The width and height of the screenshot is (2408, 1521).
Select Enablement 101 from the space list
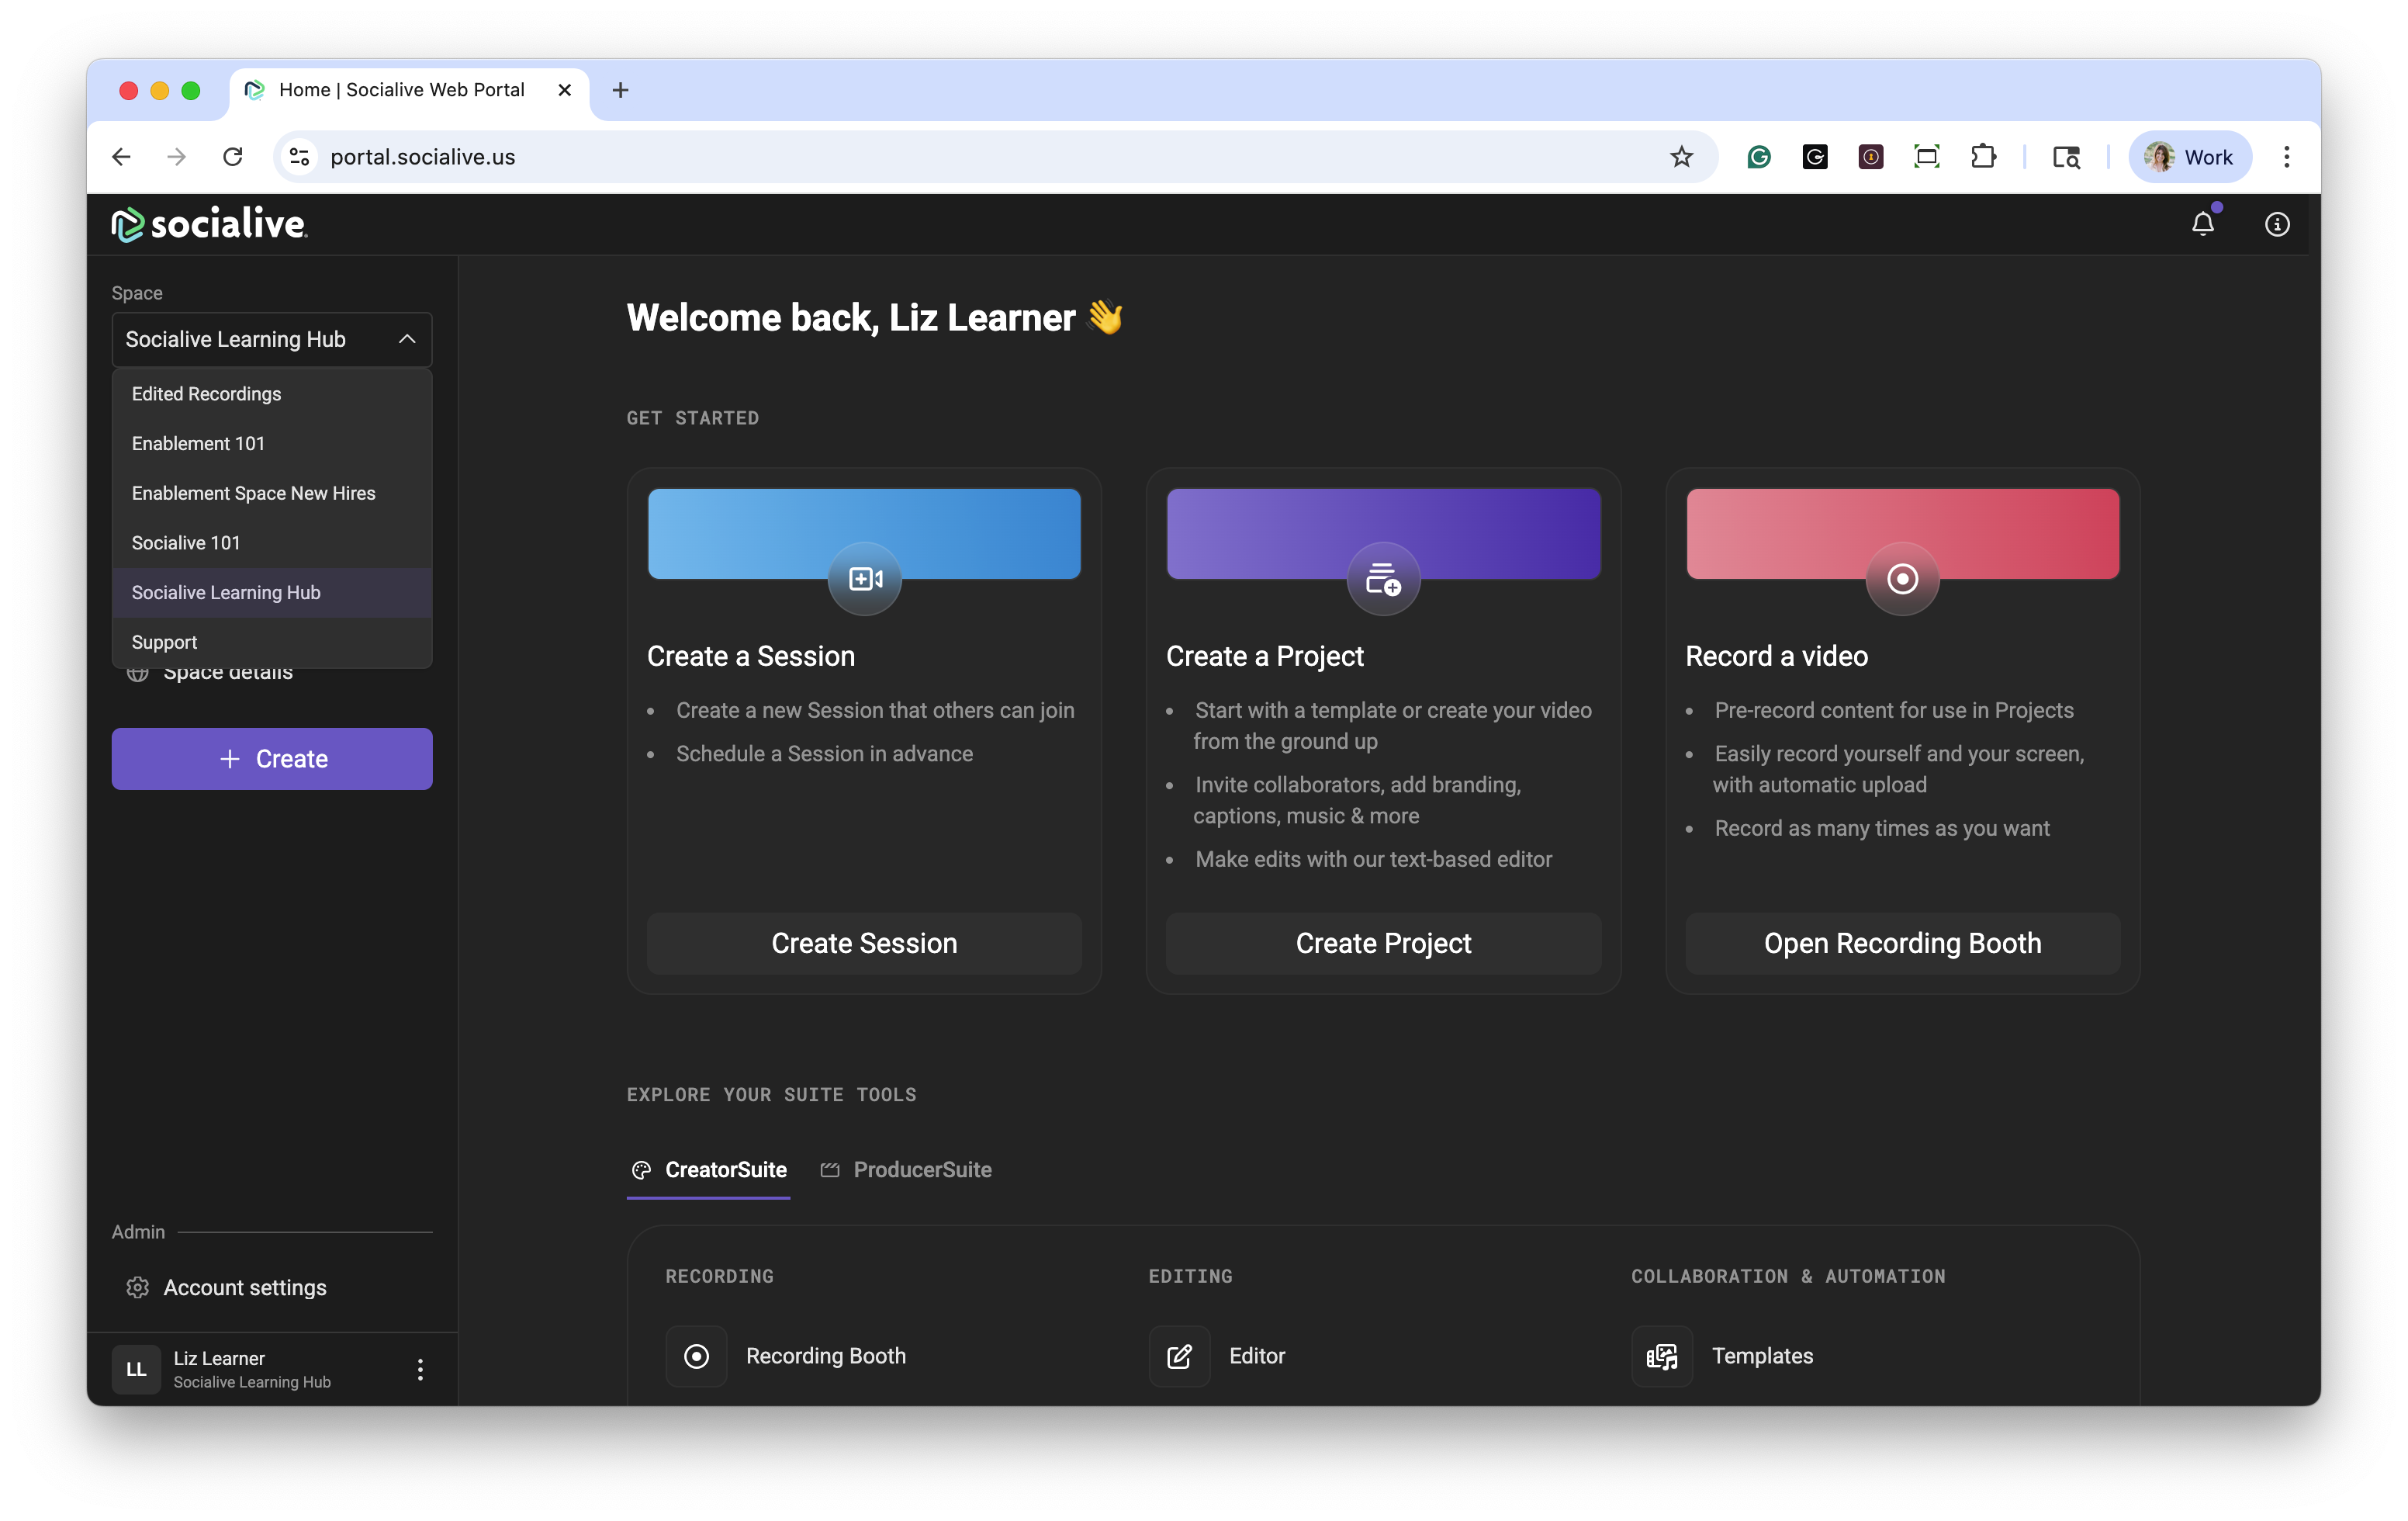(x=198, y=443)
